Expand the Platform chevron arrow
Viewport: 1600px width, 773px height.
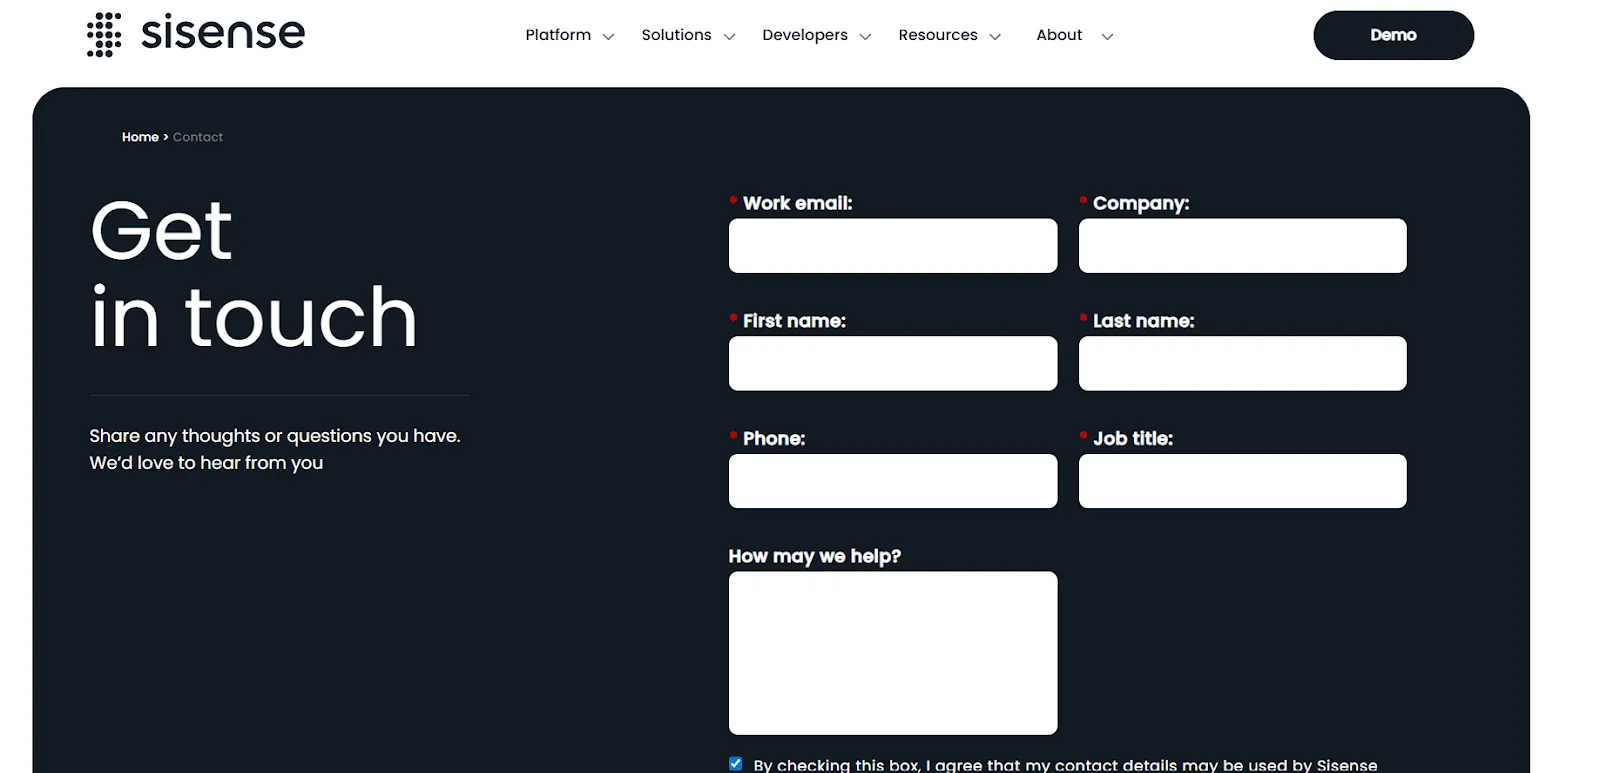click(x=608, y=37)
